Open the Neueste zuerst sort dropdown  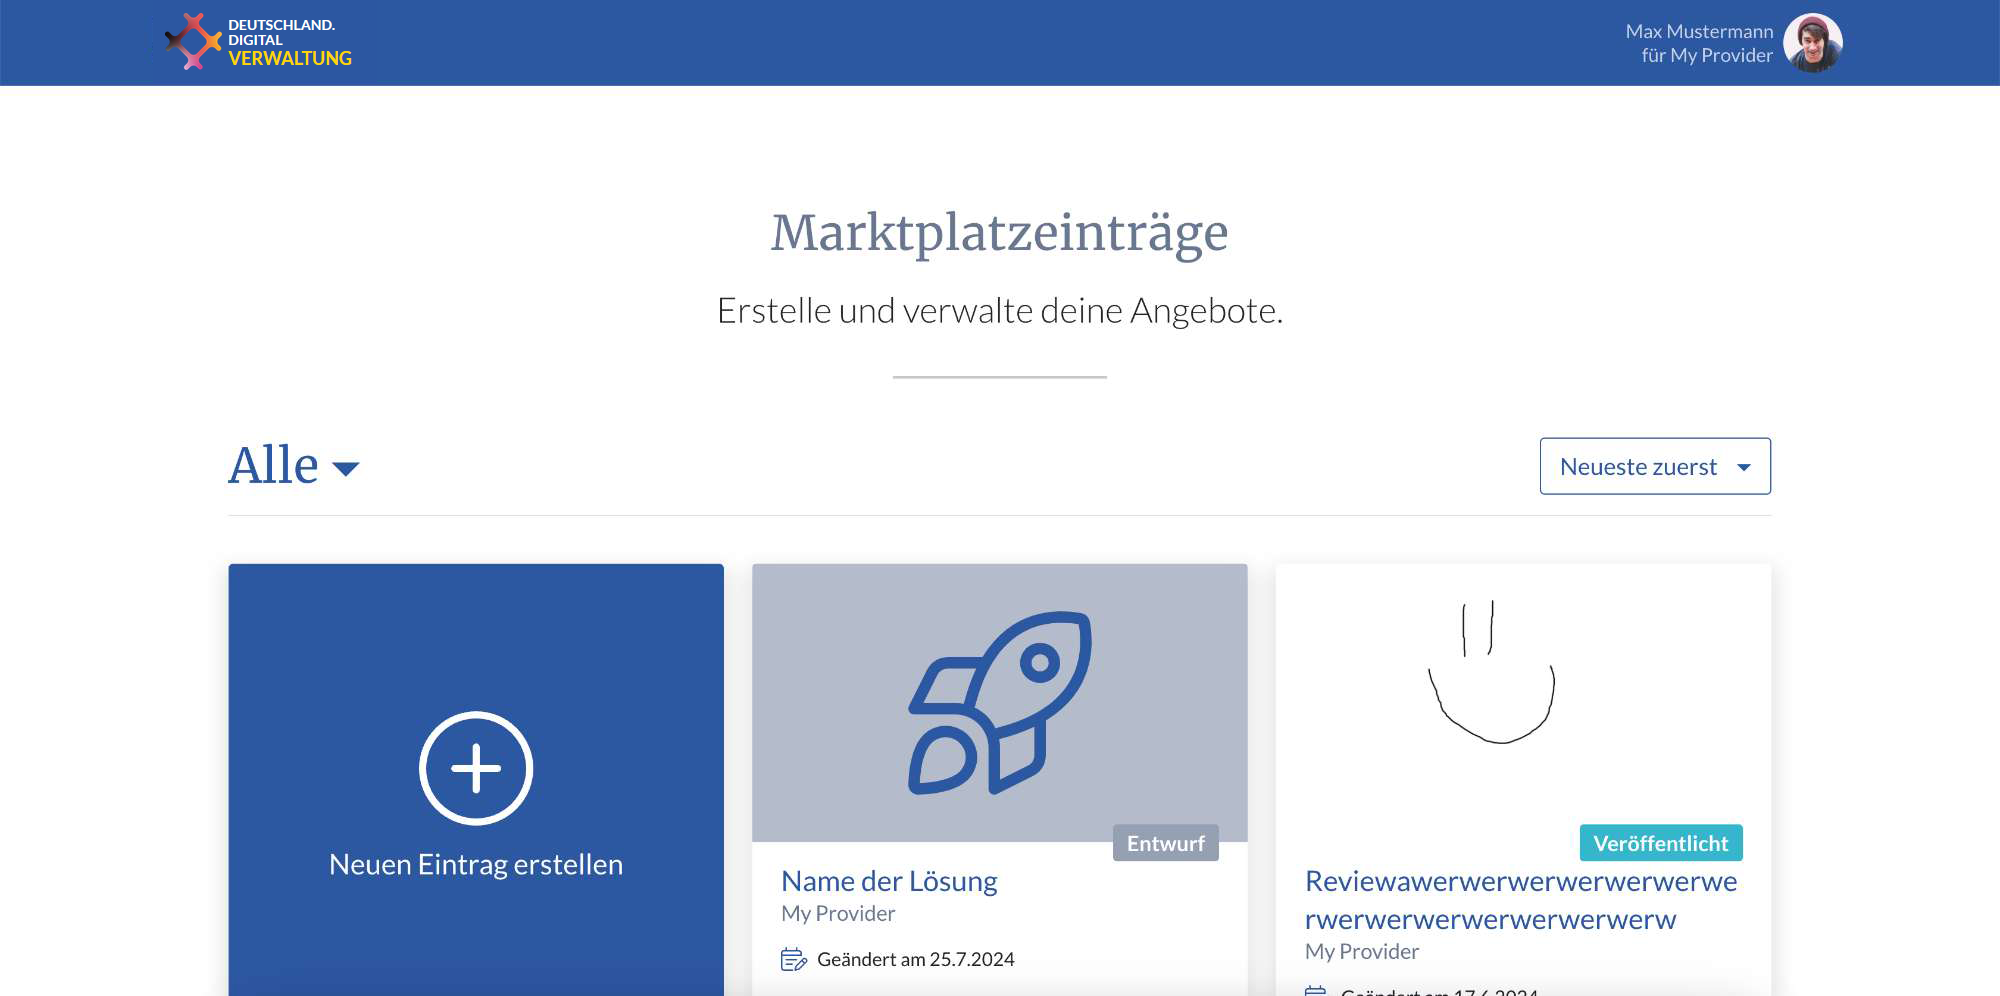pyautogui.click(x=1655, y=466)
